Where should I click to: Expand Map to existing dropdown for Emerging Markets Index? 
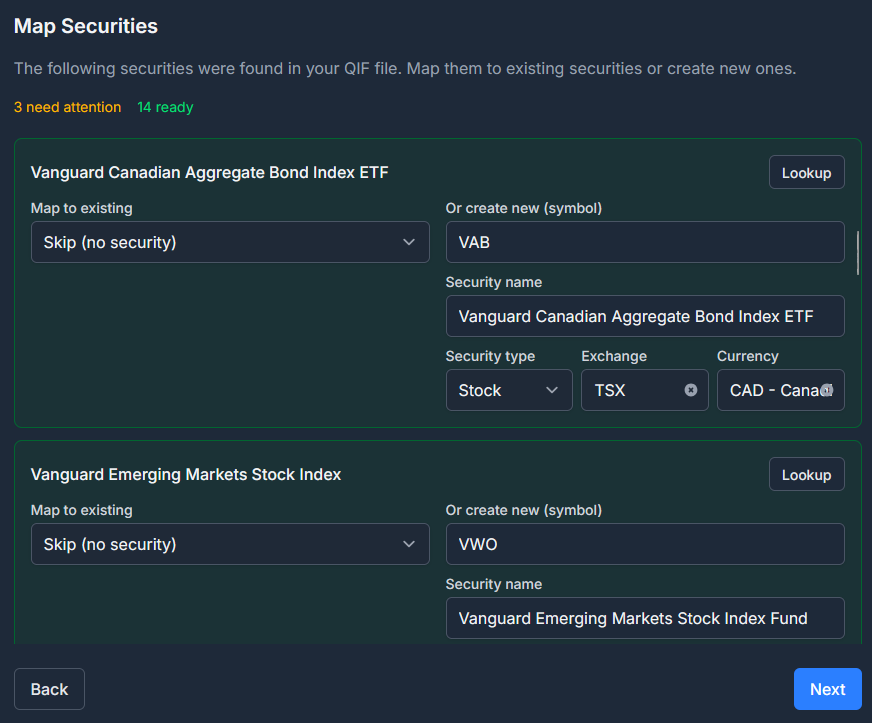[230, 544]
